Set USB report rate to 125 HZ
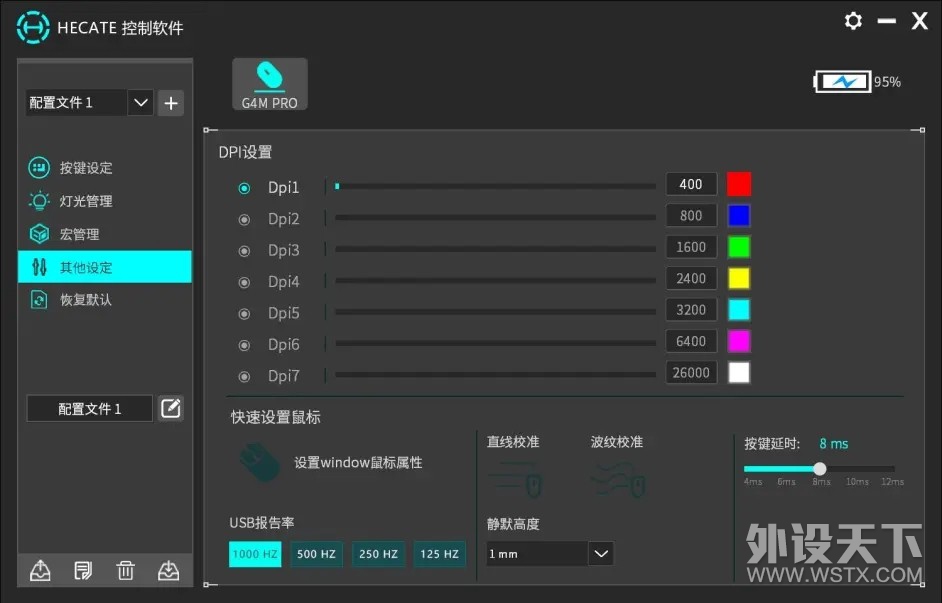942x603 pixels. (440, 554)
